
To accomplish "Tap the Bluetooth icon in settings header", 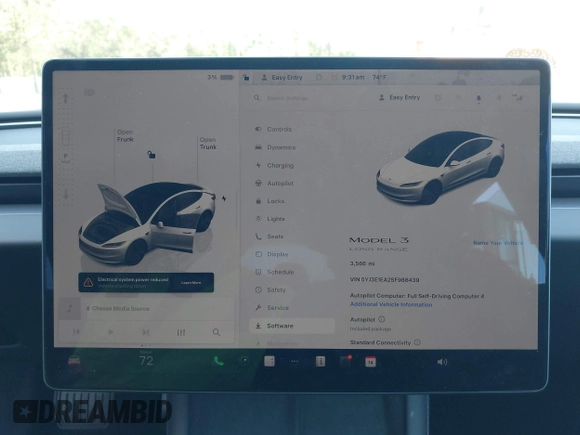I will pos(499,98).
